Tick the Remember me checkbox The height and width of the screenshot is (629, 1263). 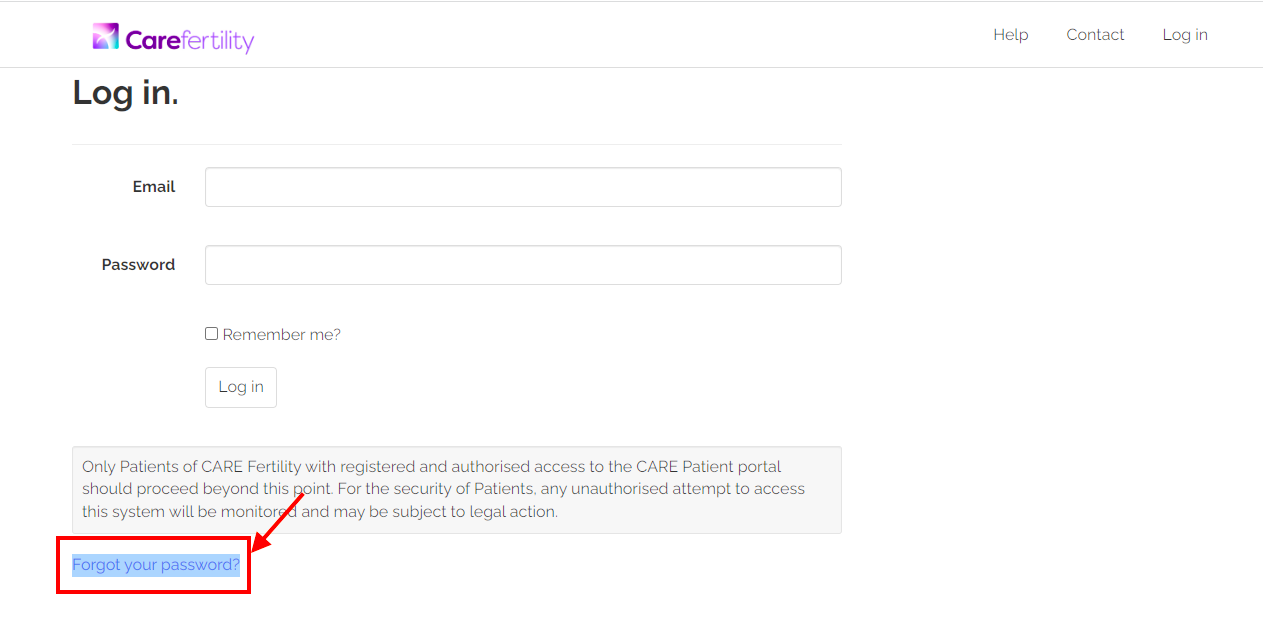(x=211, y=334)
